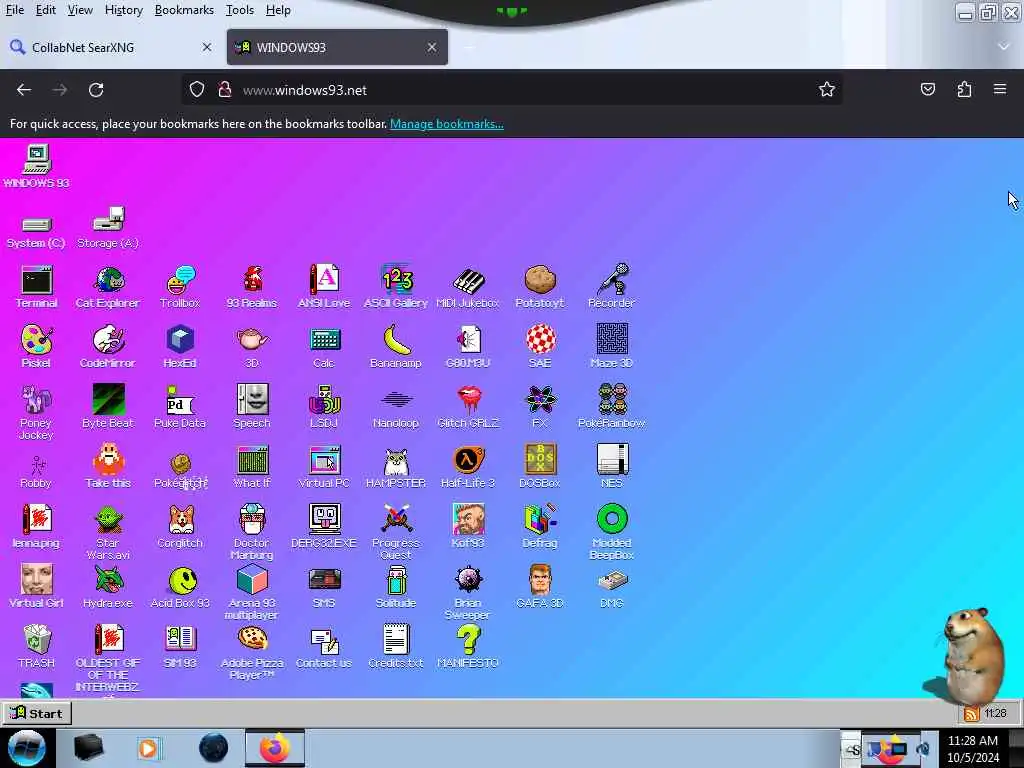Open Half-Life 3 icon
This screenshot has height=768, width=1024.
coord(468,467)
